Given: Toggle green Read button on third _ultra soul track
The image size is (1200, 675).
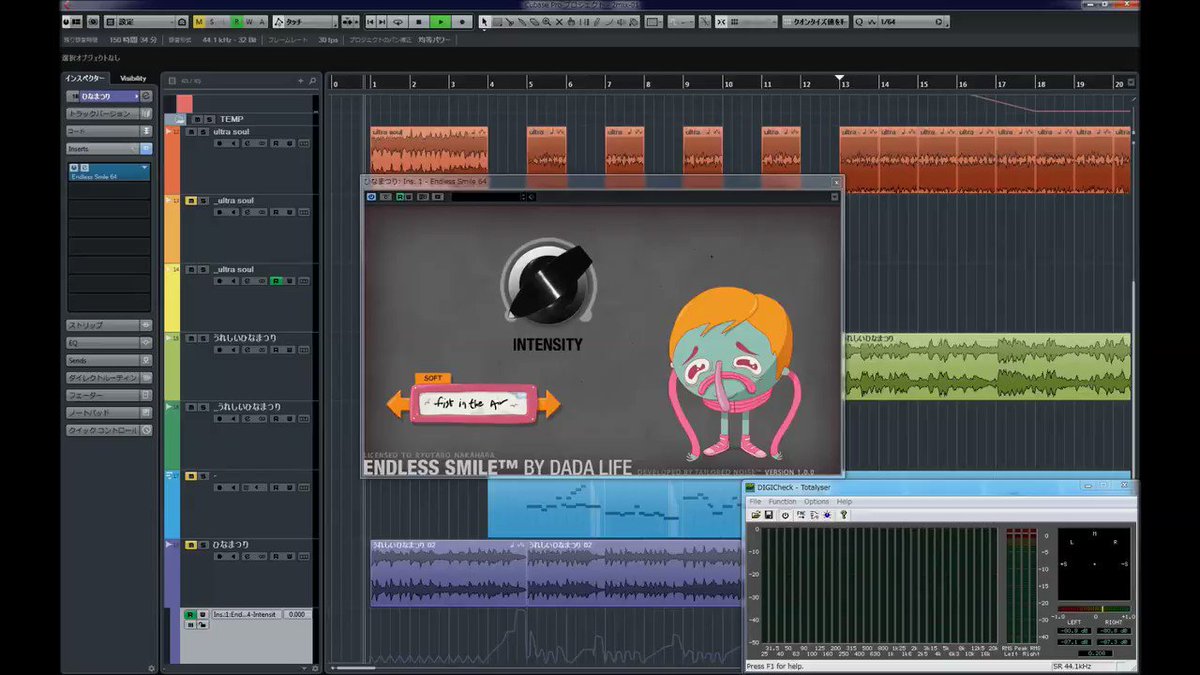Looking at the screenshot, I should (x=275, y=282).
